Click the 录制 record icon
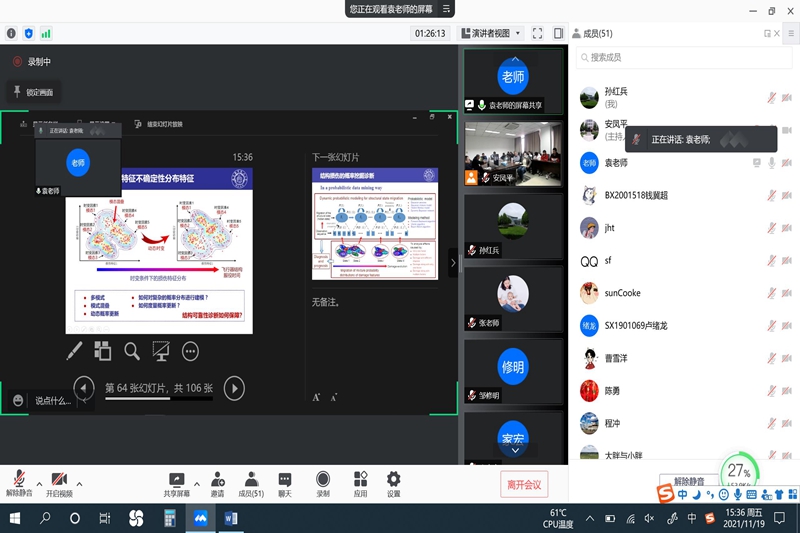Viewport: 800px width, 533px height. coord(323,484)
